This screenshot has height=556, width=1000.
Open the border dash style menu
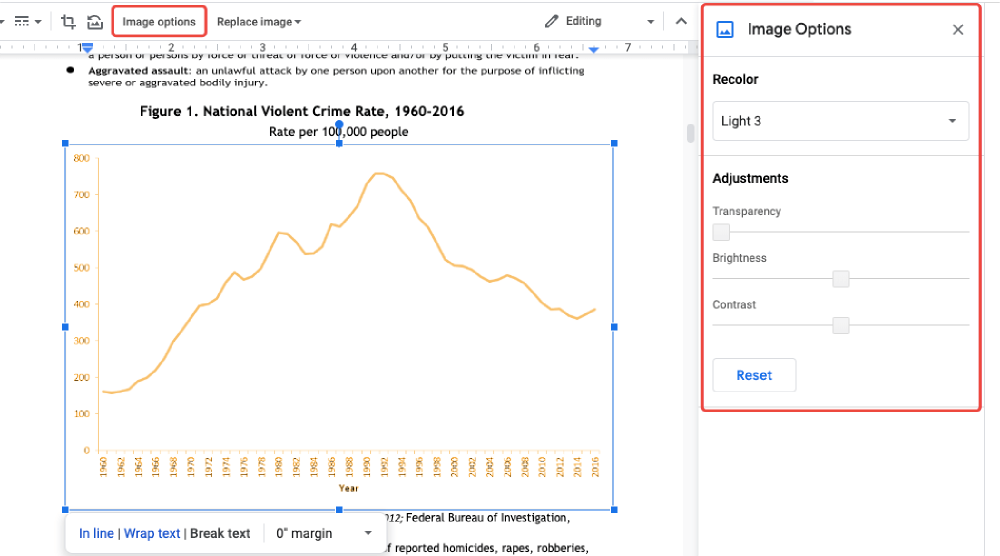point(26,22)
